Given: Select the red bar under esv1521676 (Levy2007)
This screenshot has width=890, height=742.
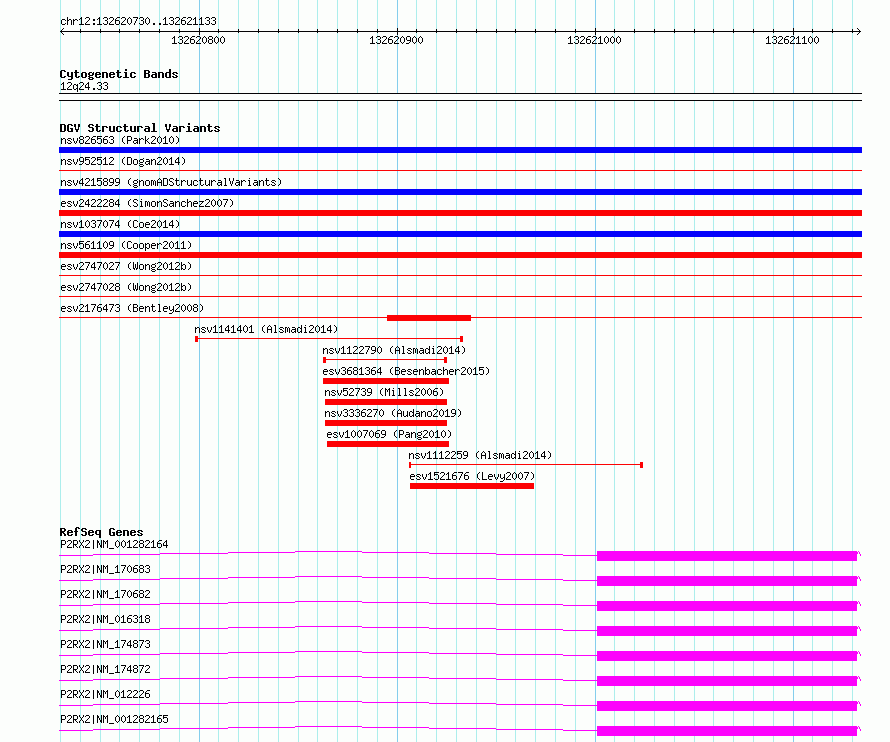Looking at the screenshot, I should point(472,486).
